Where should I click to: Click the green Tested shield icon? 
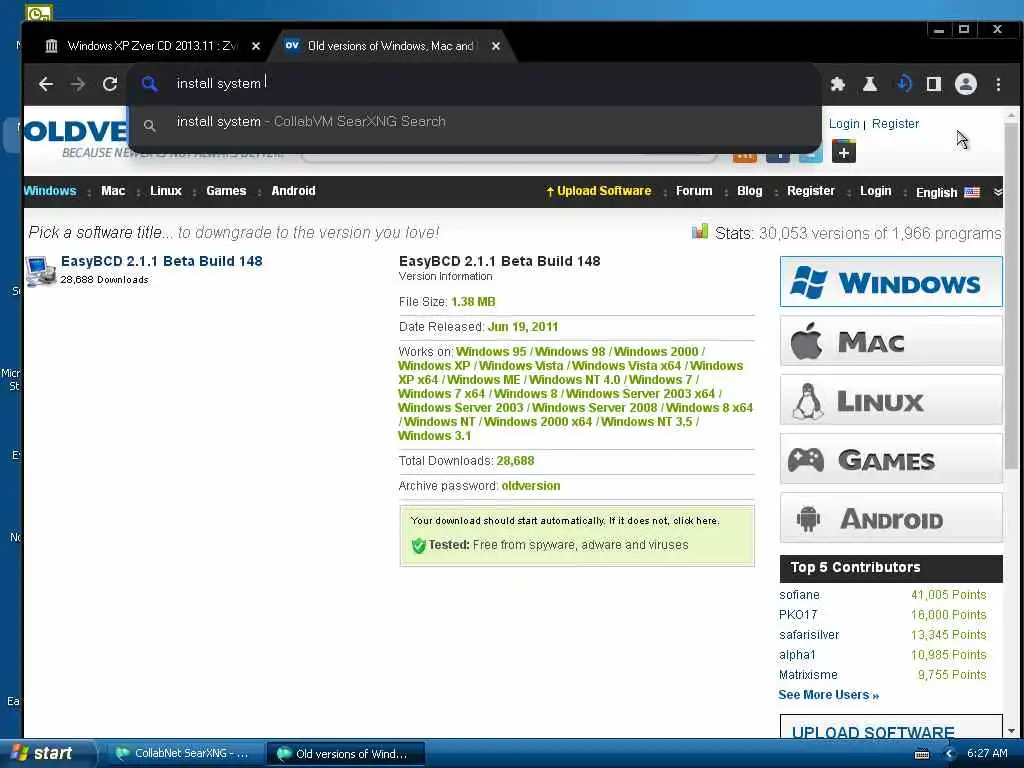[x=419, y=545]
